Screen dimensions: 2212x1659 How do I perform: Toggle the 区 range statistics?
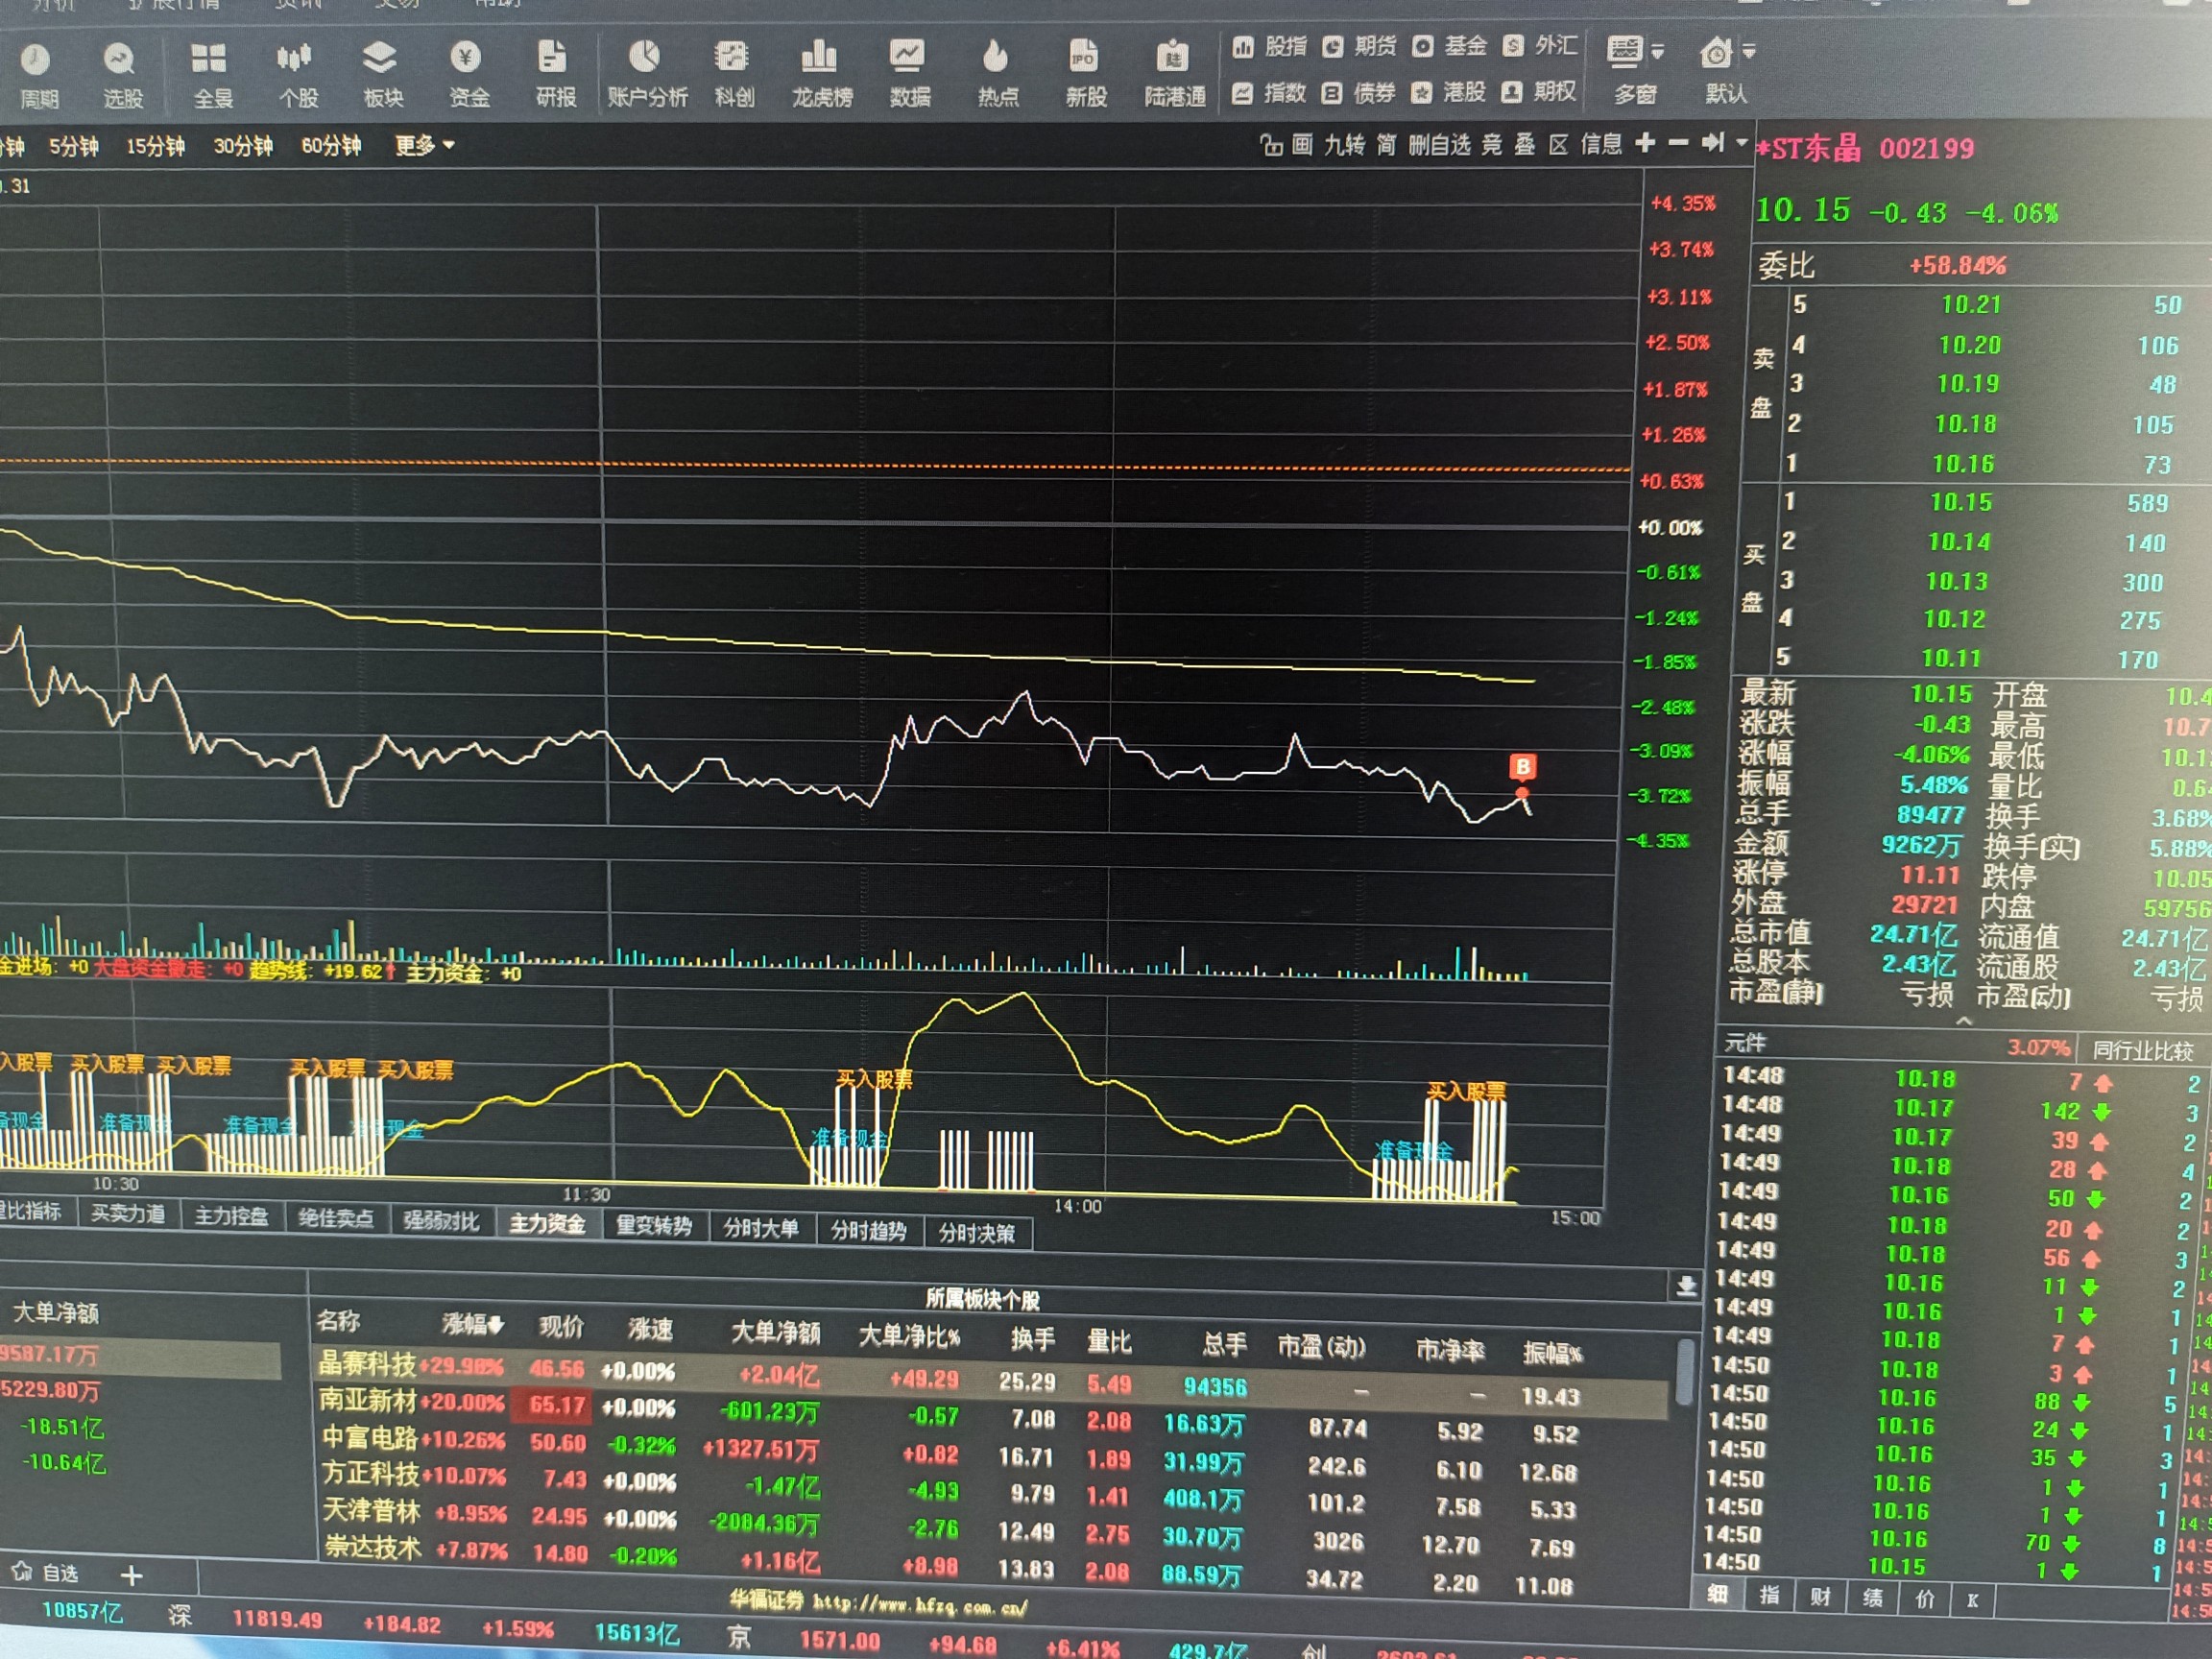tap(1558, 145)
